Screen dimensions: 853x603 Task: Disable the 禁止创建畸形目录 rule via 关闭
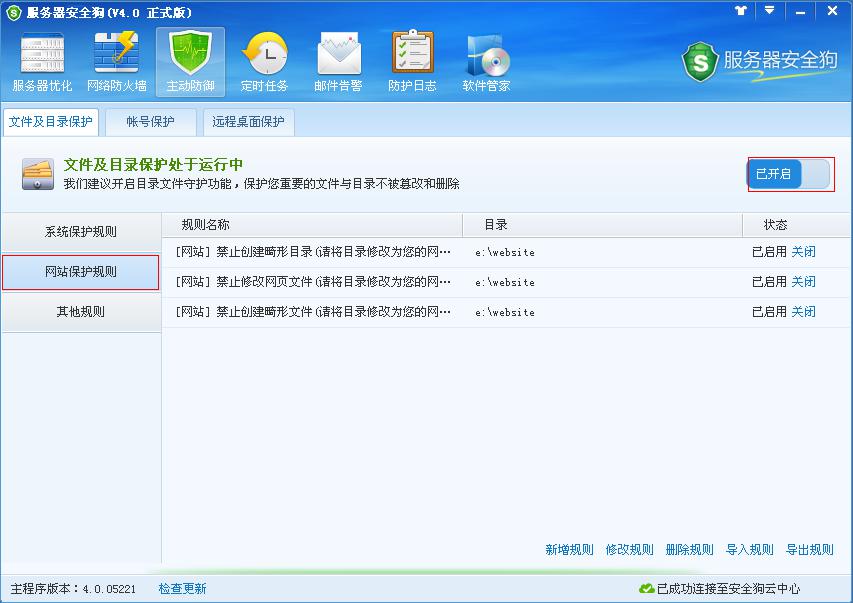[804, 252]
